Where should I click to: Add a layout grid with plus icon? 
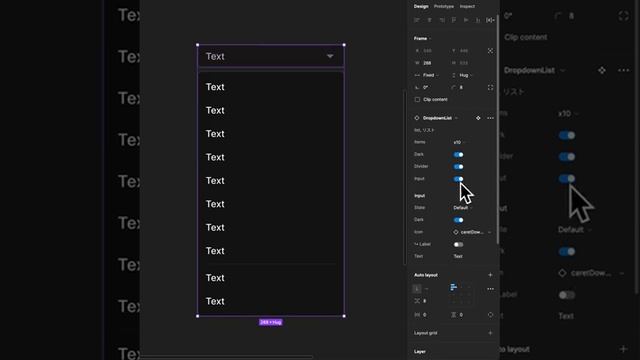[490, 333]
